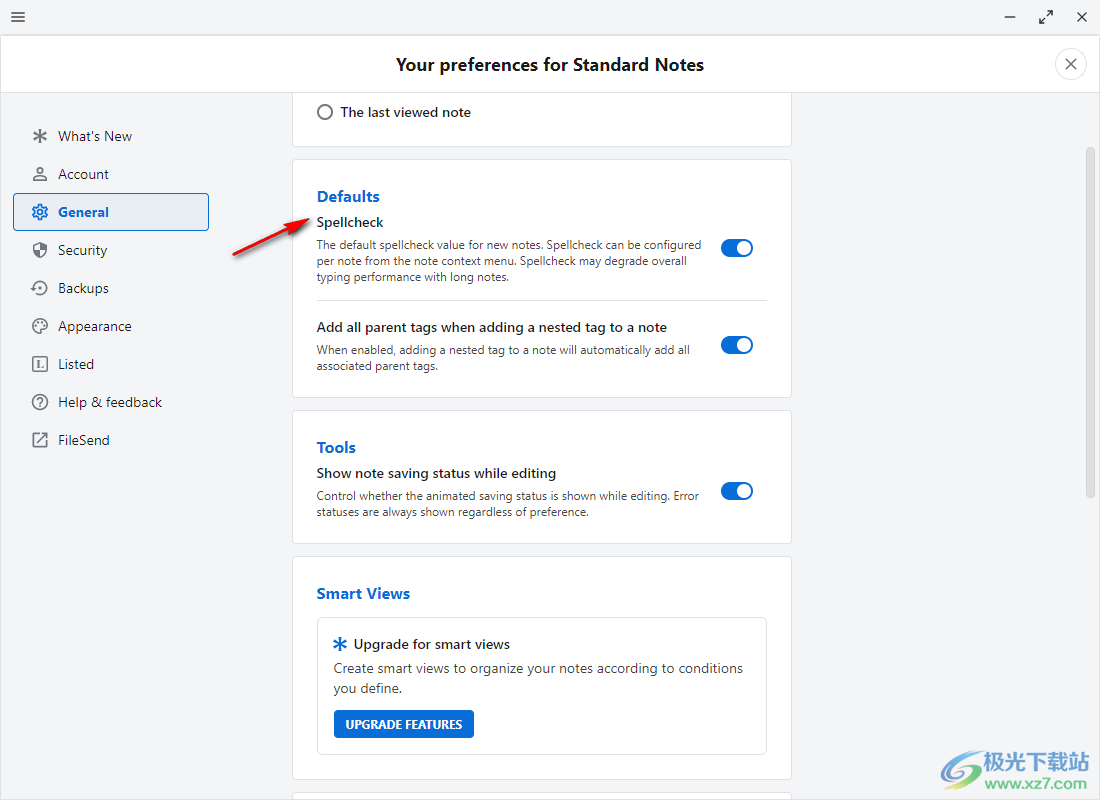The image size is (1100, 800).
Task: Click the preferences vertical scrollbar
Action: click(1090, 323)
